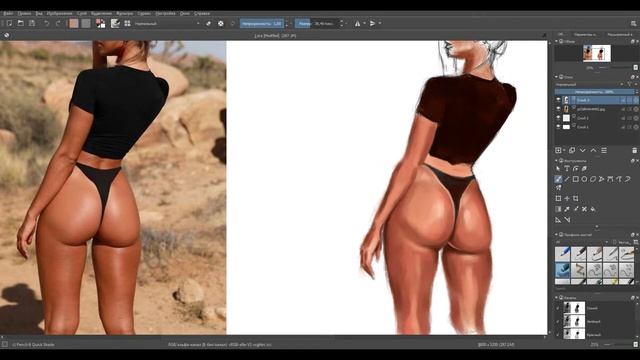Image resolution: width=640 pixels, height=360 pixels.
Task: Redo the undone action
Action: pyautogui.click(x=58, y=23)
